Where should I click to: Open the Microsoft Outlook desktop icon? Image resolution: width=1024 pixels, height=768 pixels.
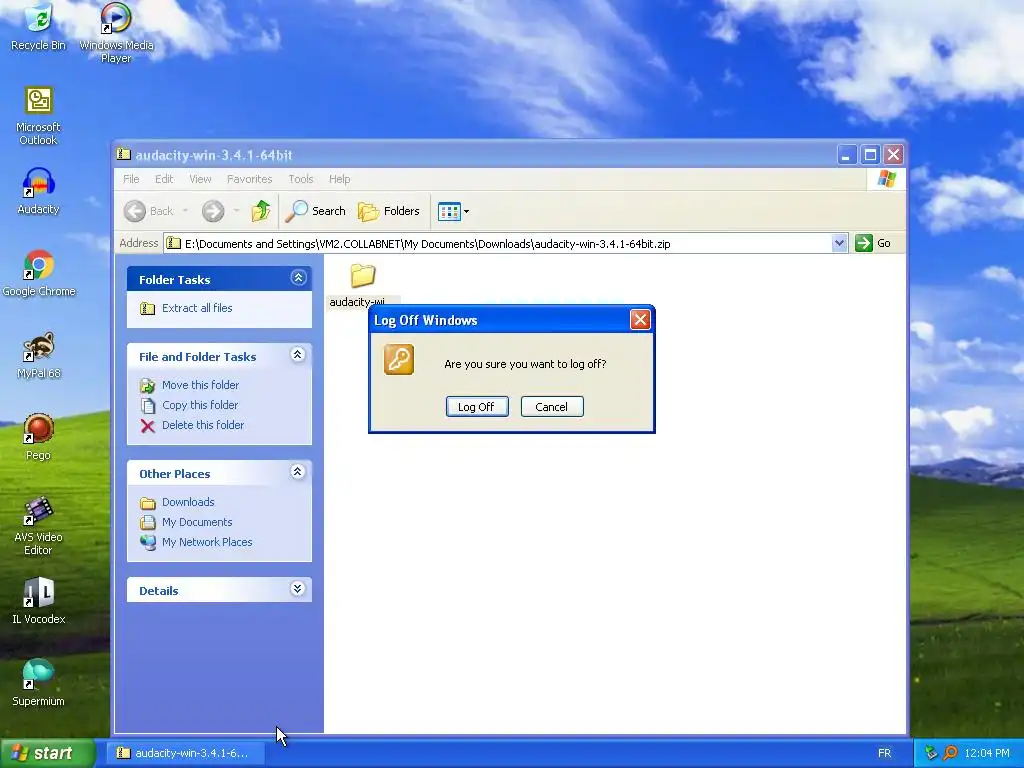(x=39, y=116)
